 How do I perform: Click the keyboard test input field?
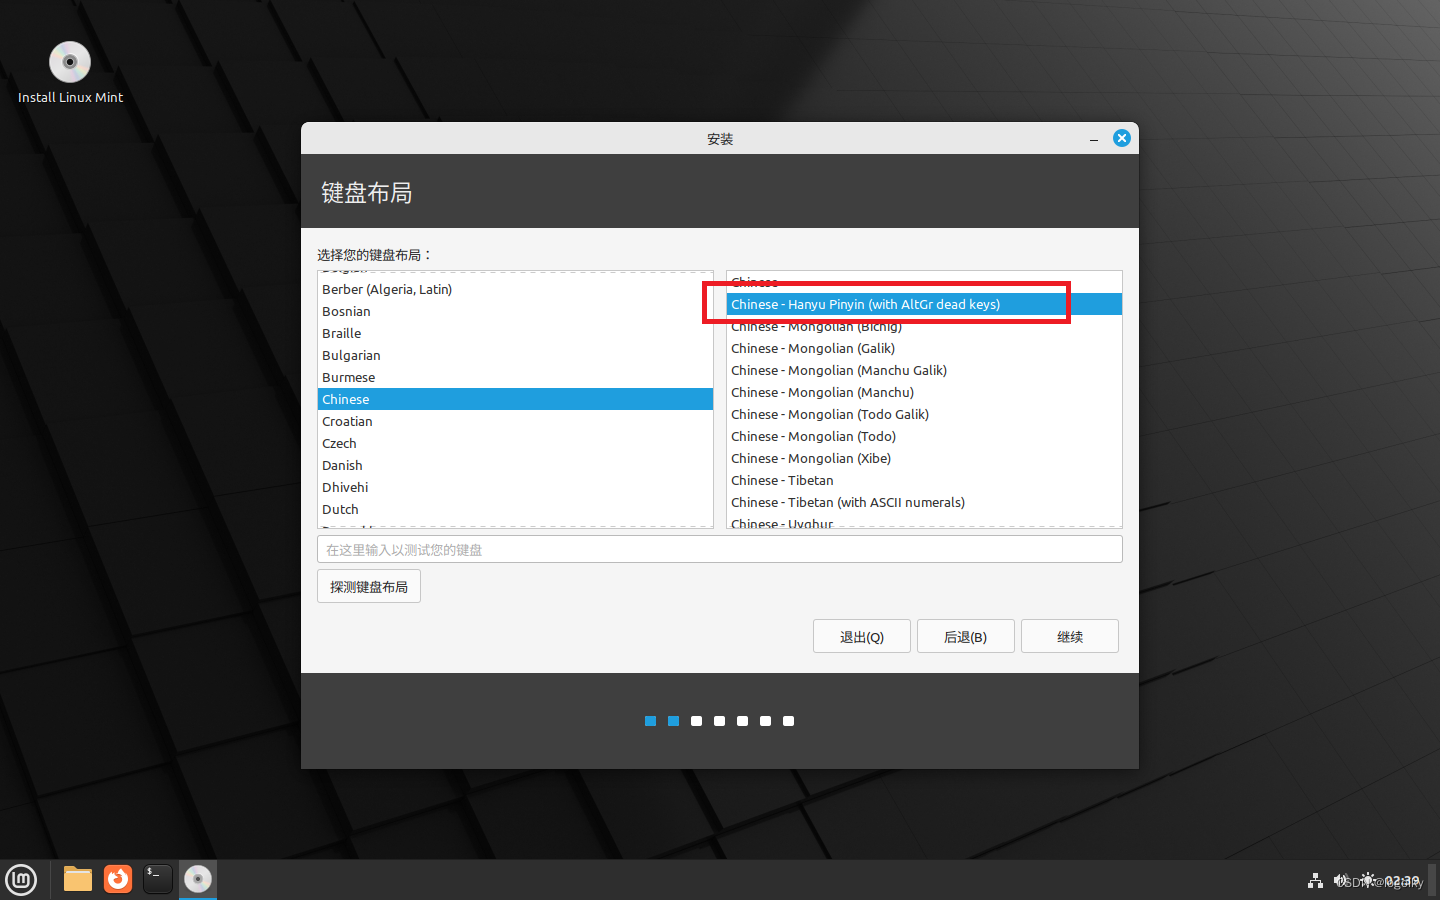tap(720, 548)
